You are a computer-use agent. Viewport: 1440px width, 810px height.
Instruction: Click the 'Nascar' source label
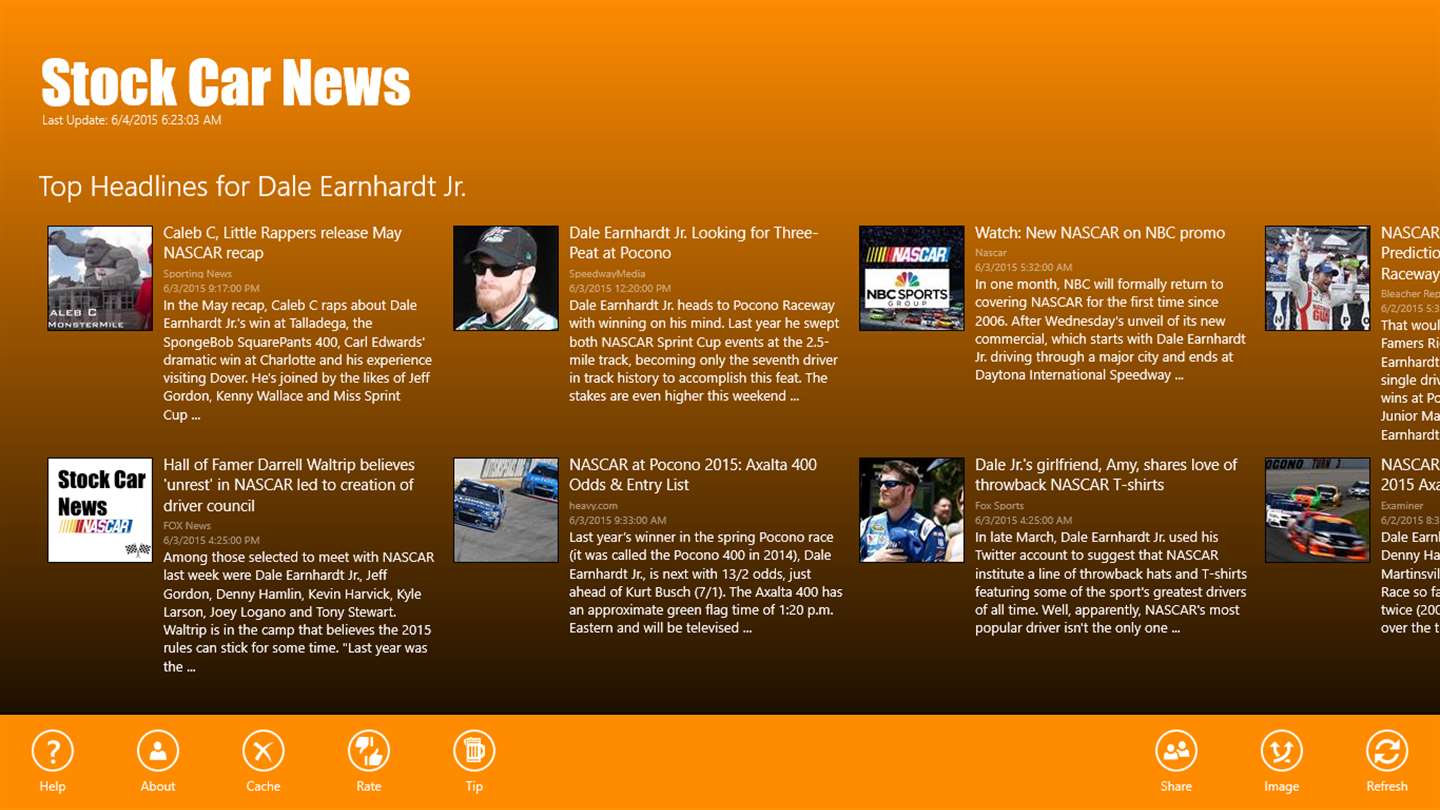tap(991, 253)
